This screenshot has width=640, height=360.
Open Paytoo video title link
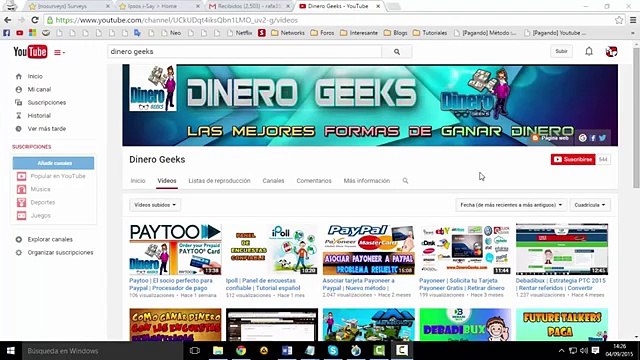171,284
